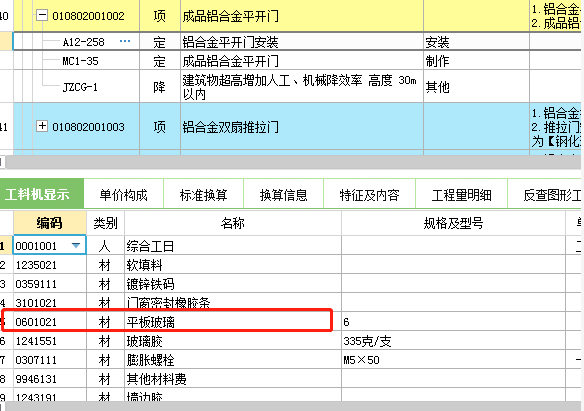Screen dimensions: 584x411
Task: Click MC1-35 name cell 成品铝合金平开门
Action: point(302,61)
